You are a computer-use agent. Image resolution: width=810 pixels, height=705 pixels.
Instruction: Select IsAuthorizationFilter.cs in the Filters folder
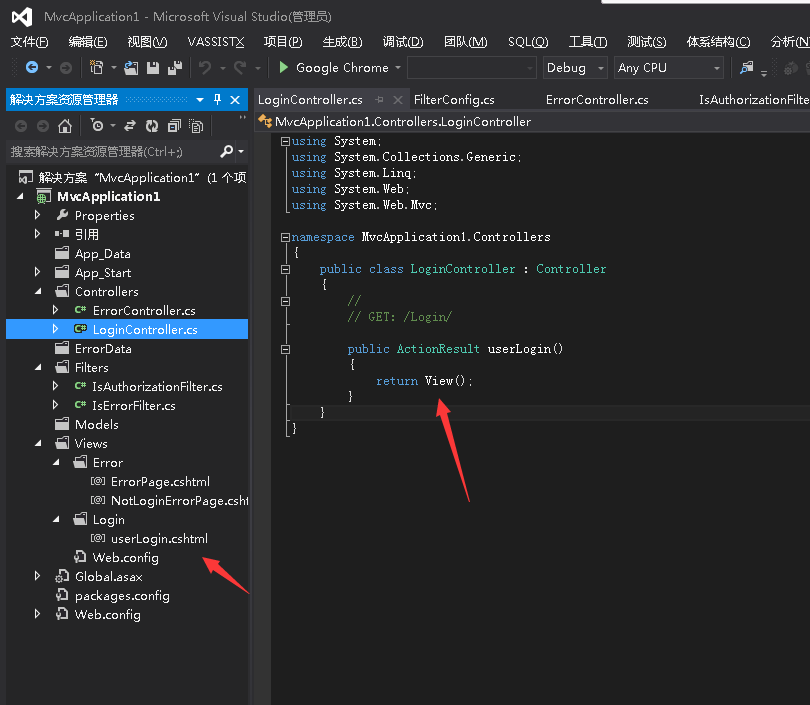157,387
